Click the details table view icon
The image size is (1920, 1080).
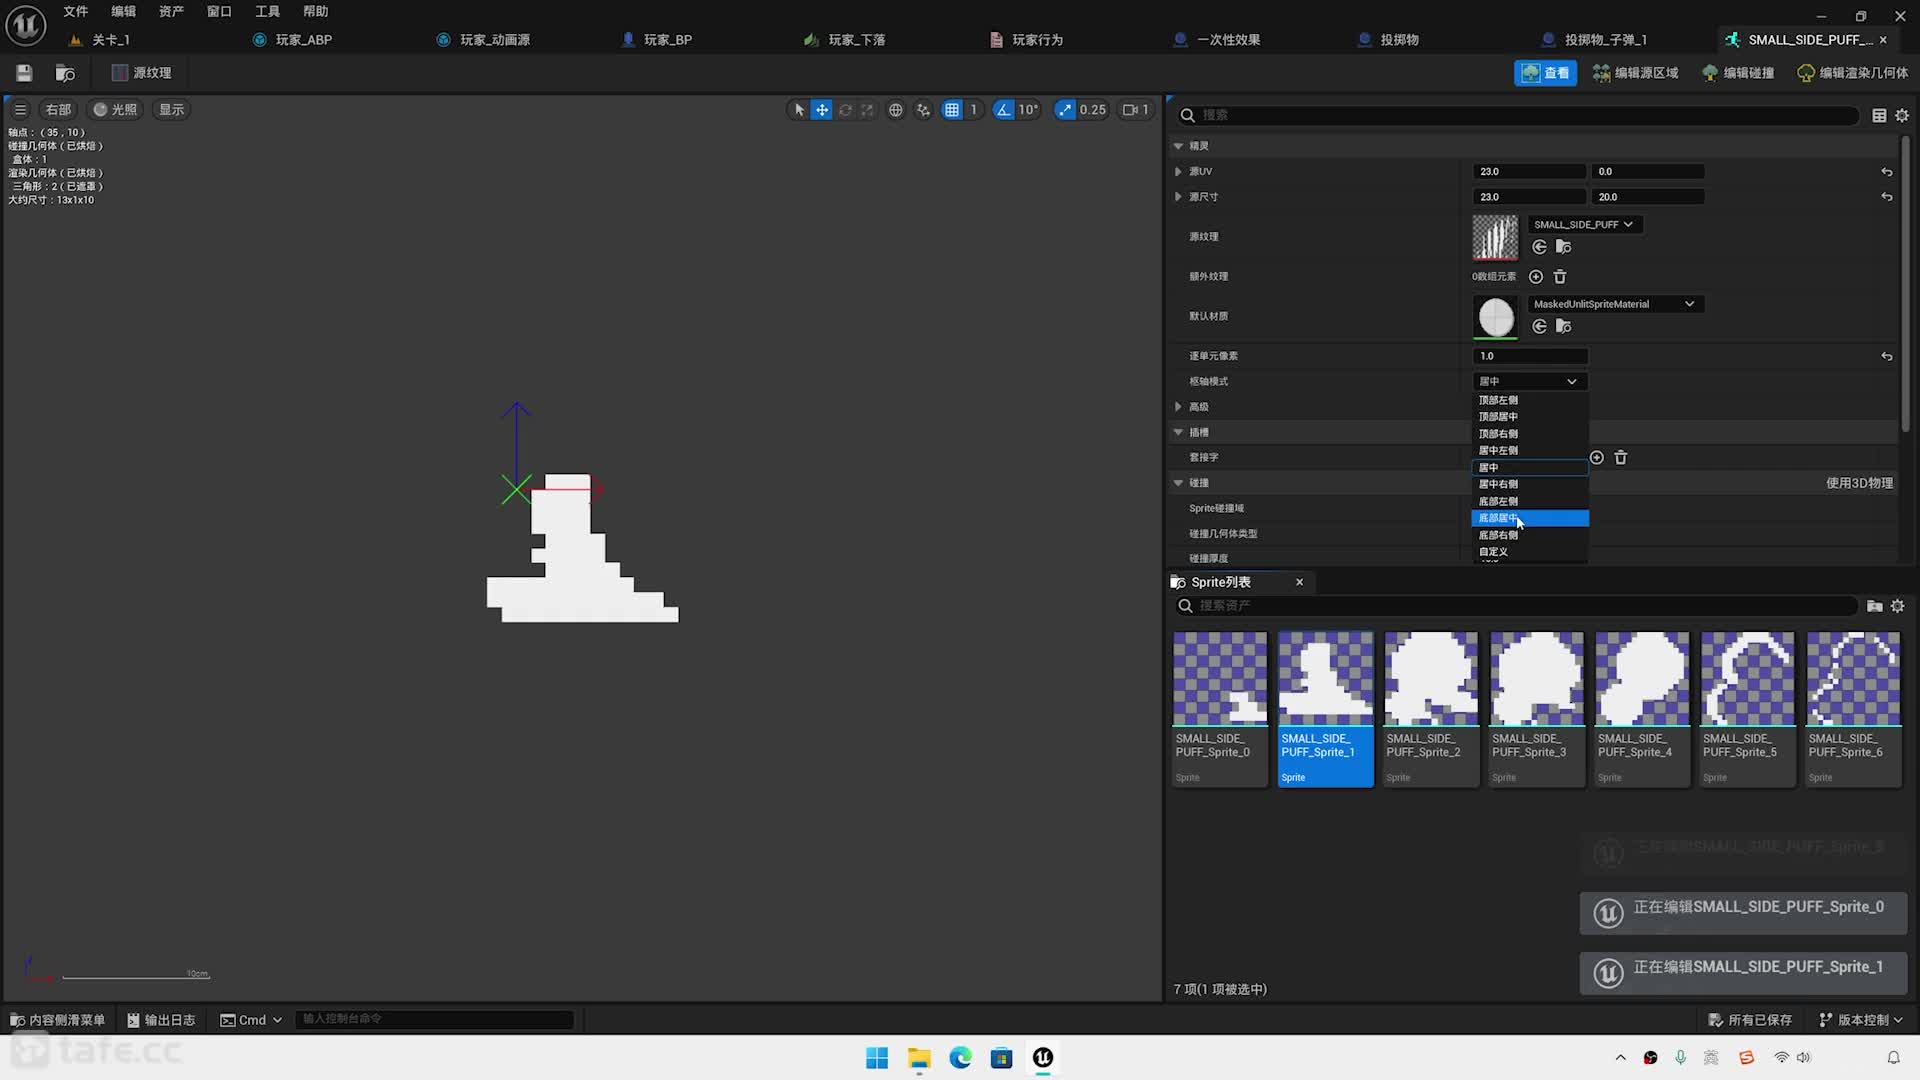1879,116
